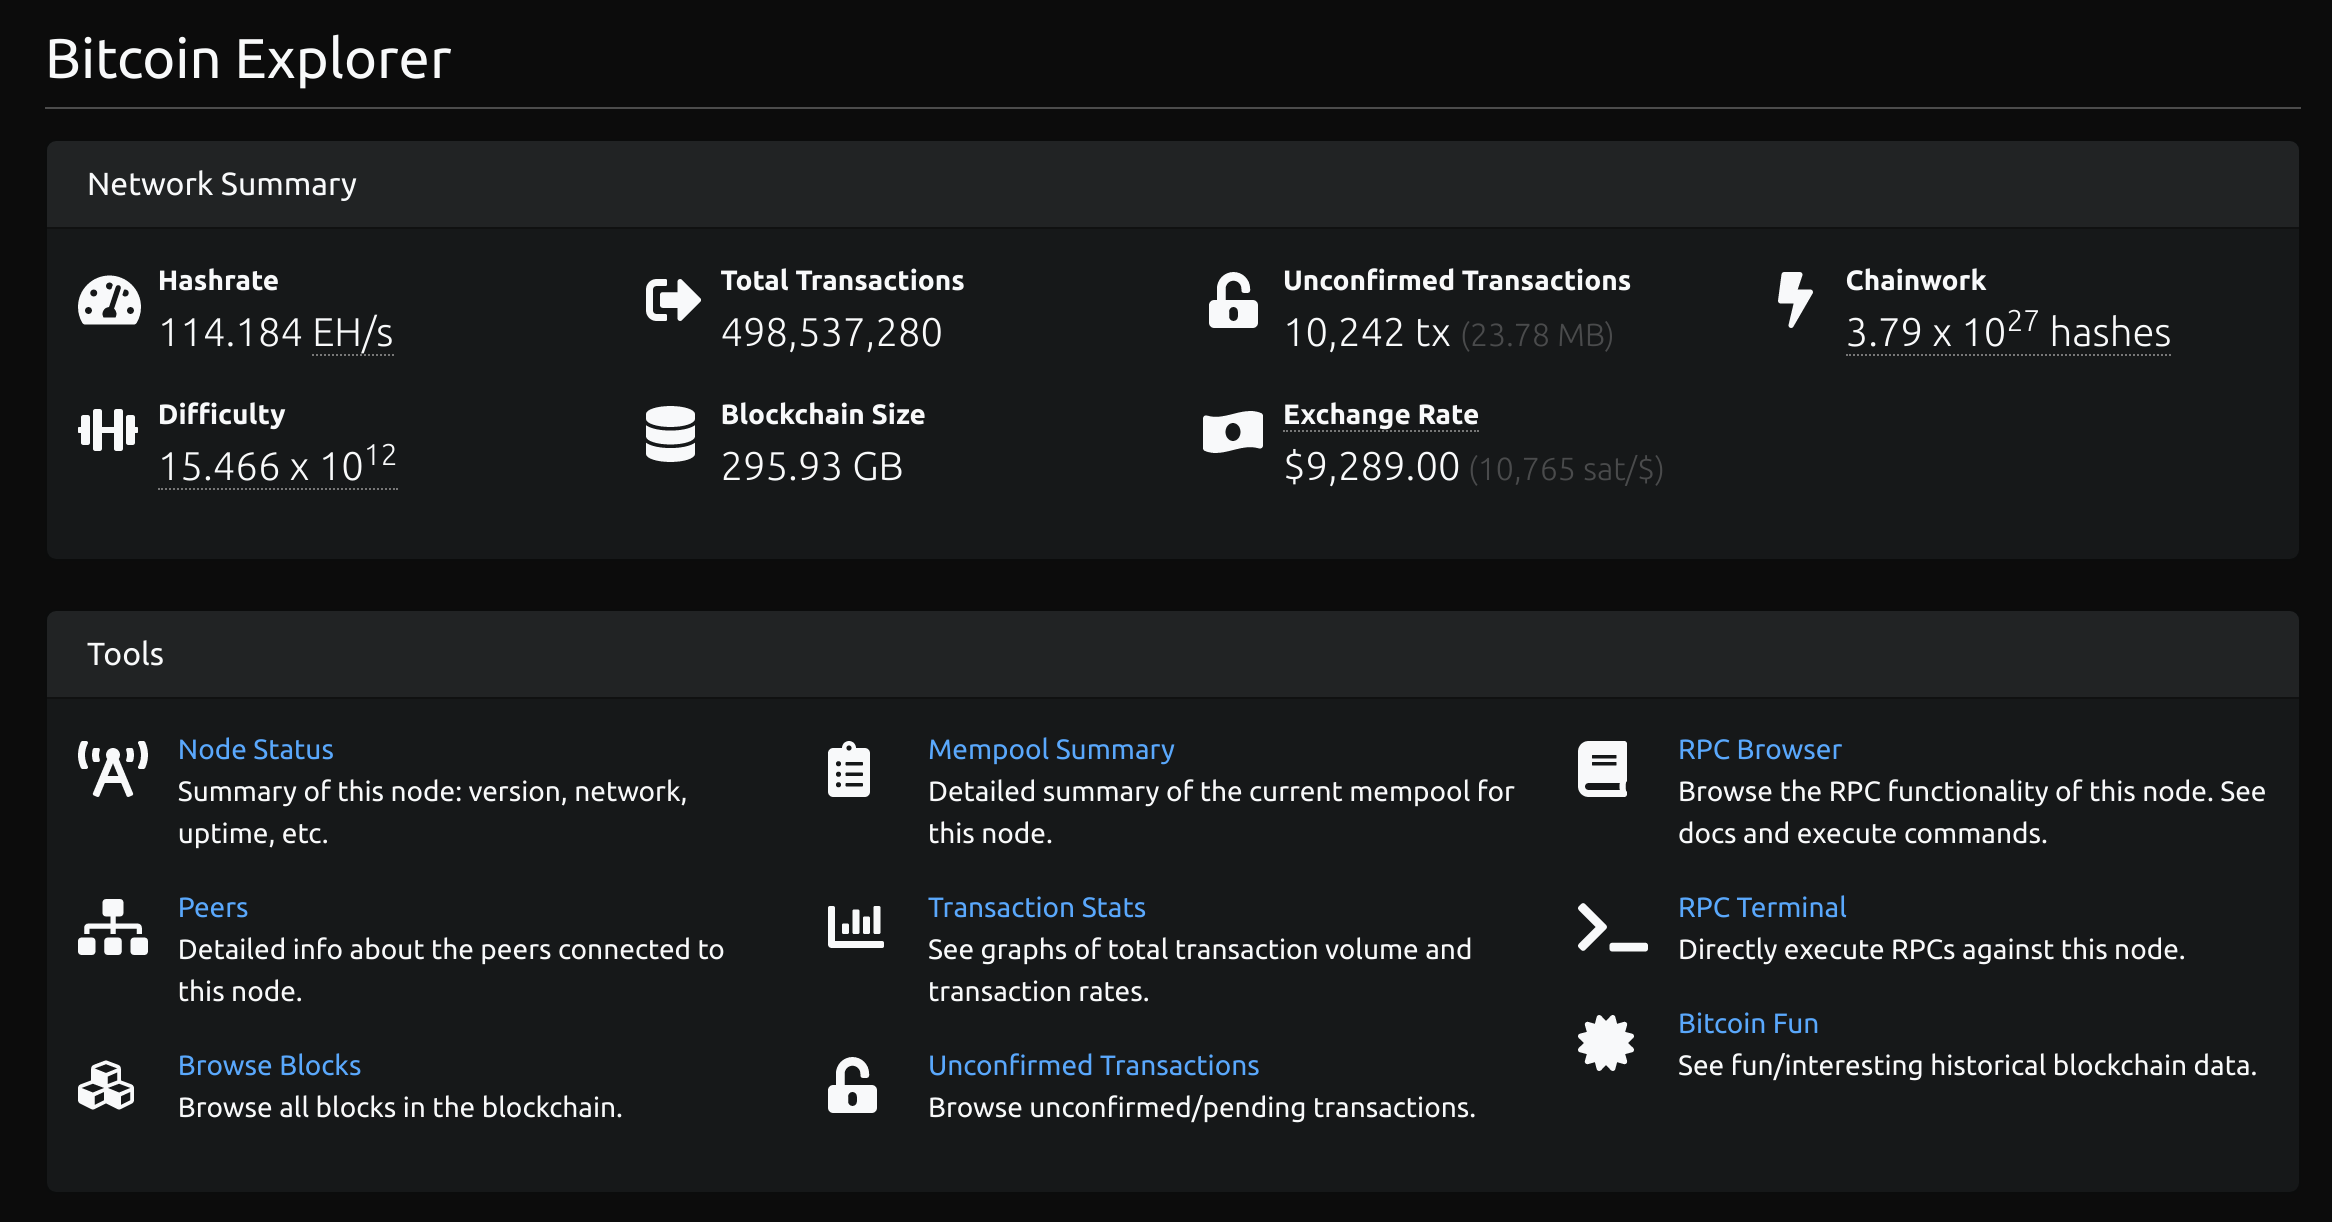Click the 'Browse all blocks in the blockchain.' description

[x=400, y=1107]
